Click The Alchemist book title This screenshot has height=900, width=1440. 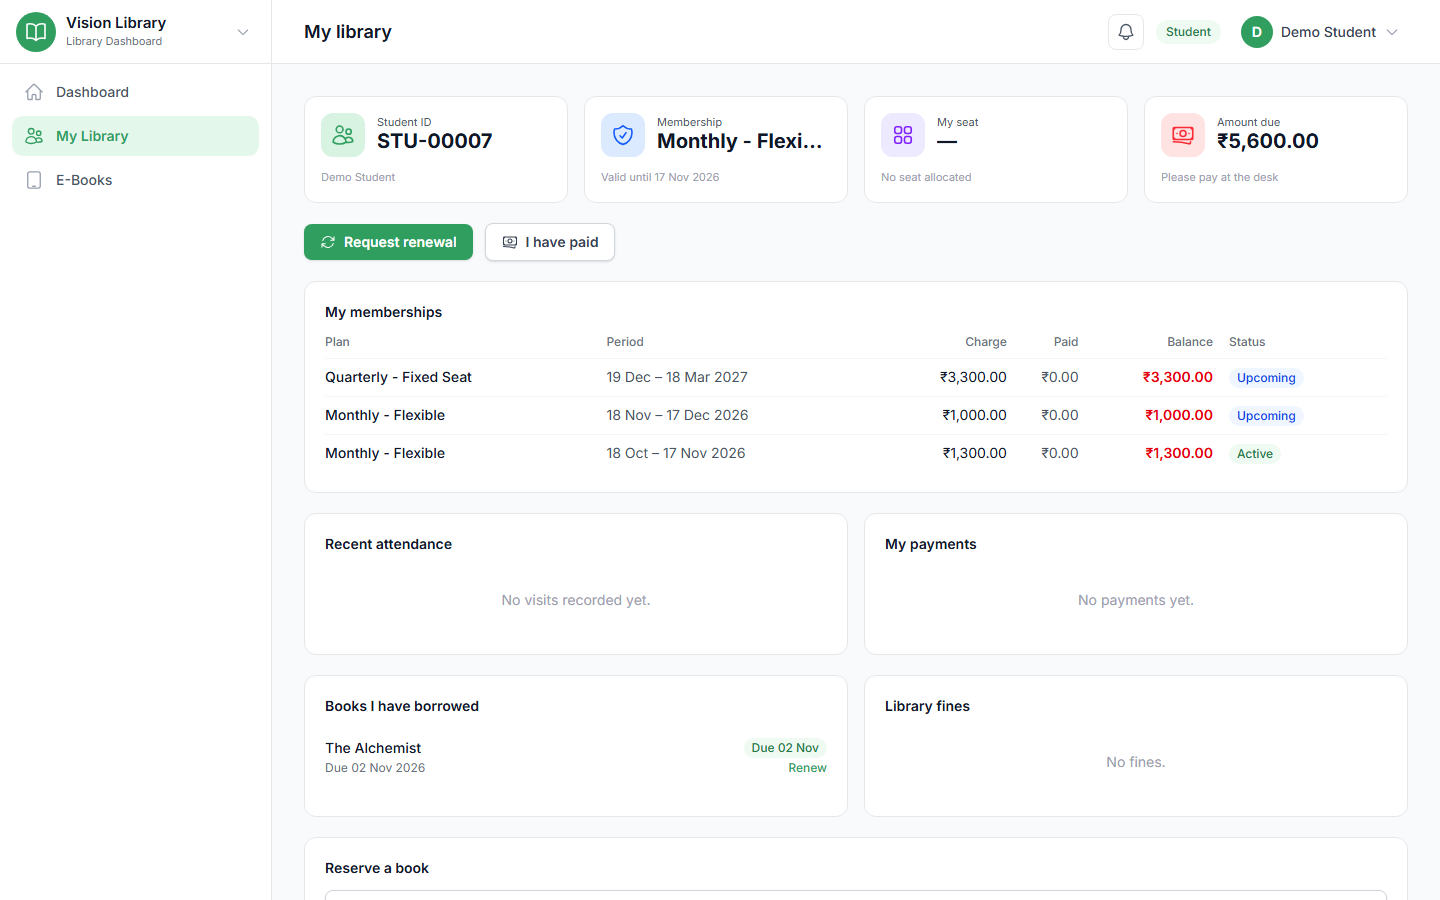click(x=373, y=748)
